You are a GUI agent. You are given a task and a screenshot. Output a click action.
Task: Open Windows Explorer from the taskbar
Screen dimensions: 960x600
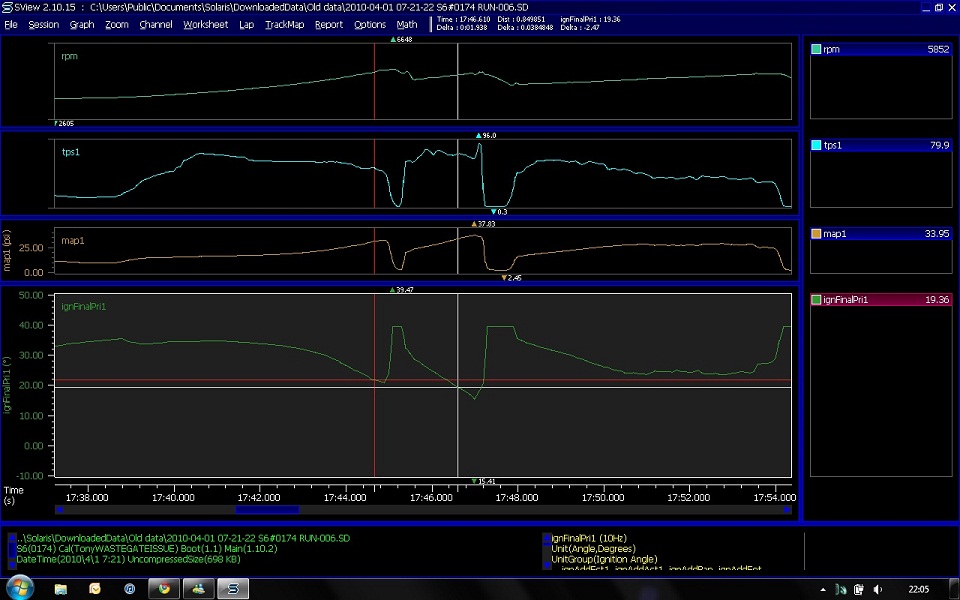point(61,589)
